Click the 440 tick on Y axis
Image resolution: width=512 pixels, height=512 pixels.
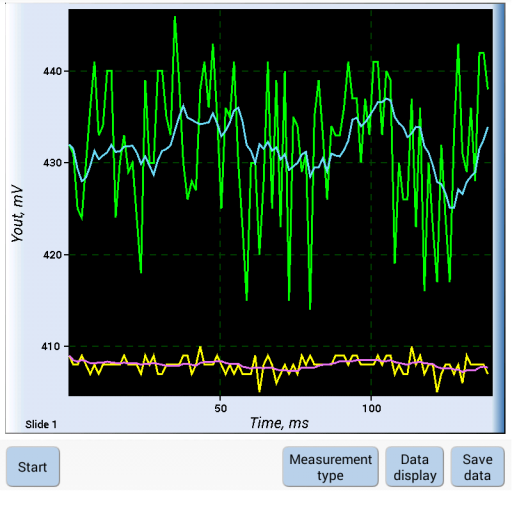[52, 71]
